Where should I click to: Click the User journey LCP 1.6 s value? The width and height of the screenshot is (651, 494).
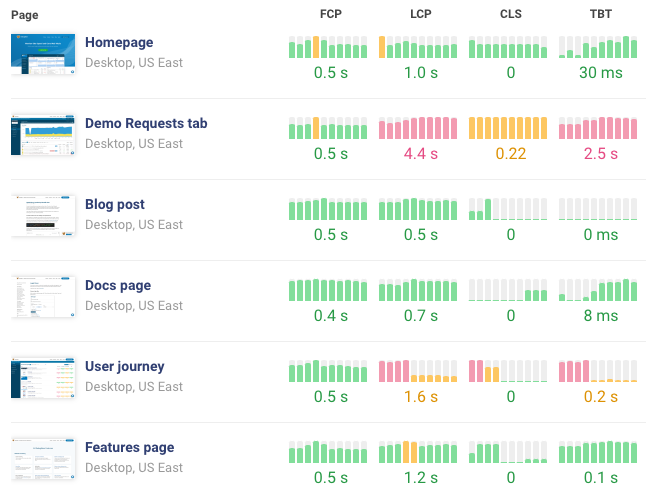click(420, 397)
